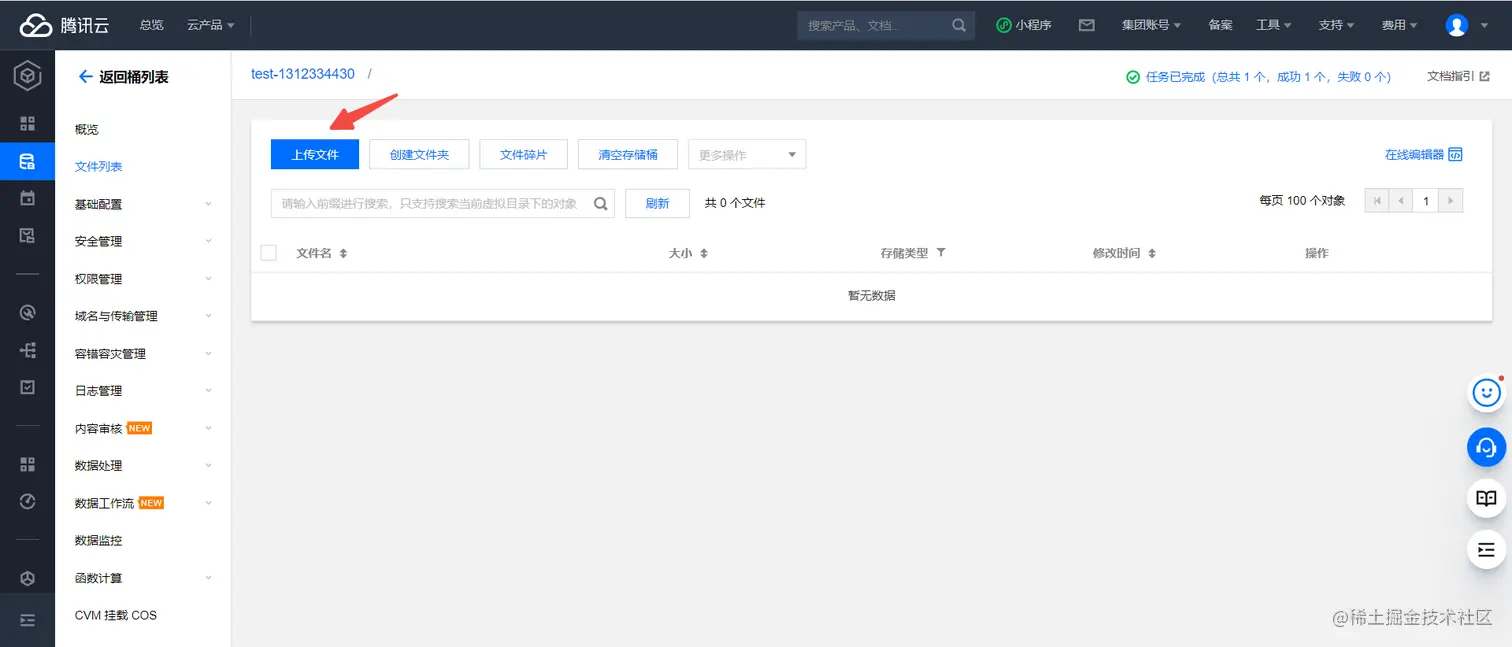The width and height of the screenshot is (1512, 647).
Task: Toggle the rail collapse icon at bottom
Action: (27, 621)
